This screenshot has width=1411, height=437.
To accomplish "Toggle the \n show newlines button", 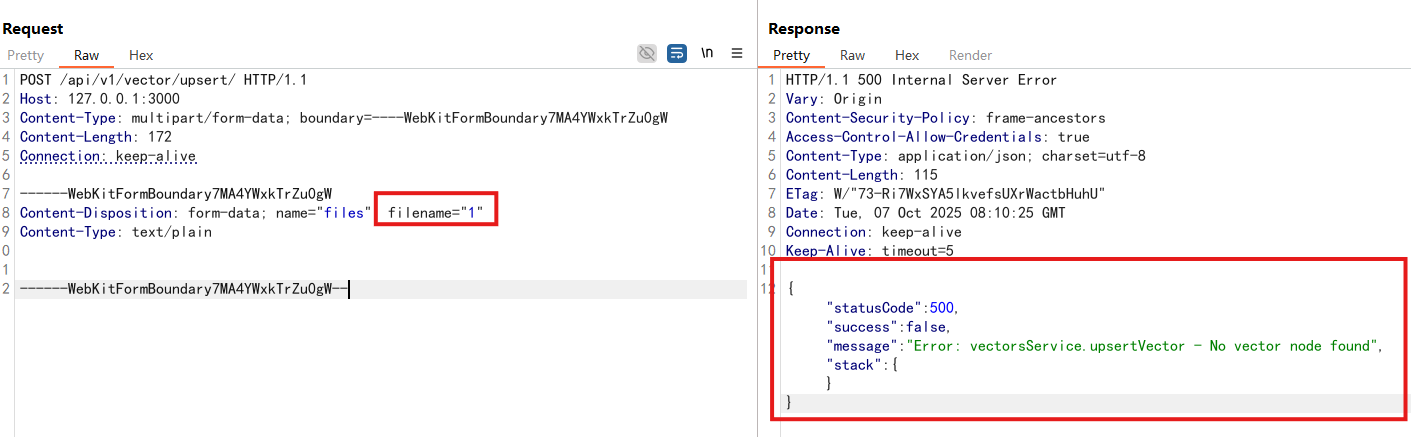I will pyautogui.click(x=707, y=53).
